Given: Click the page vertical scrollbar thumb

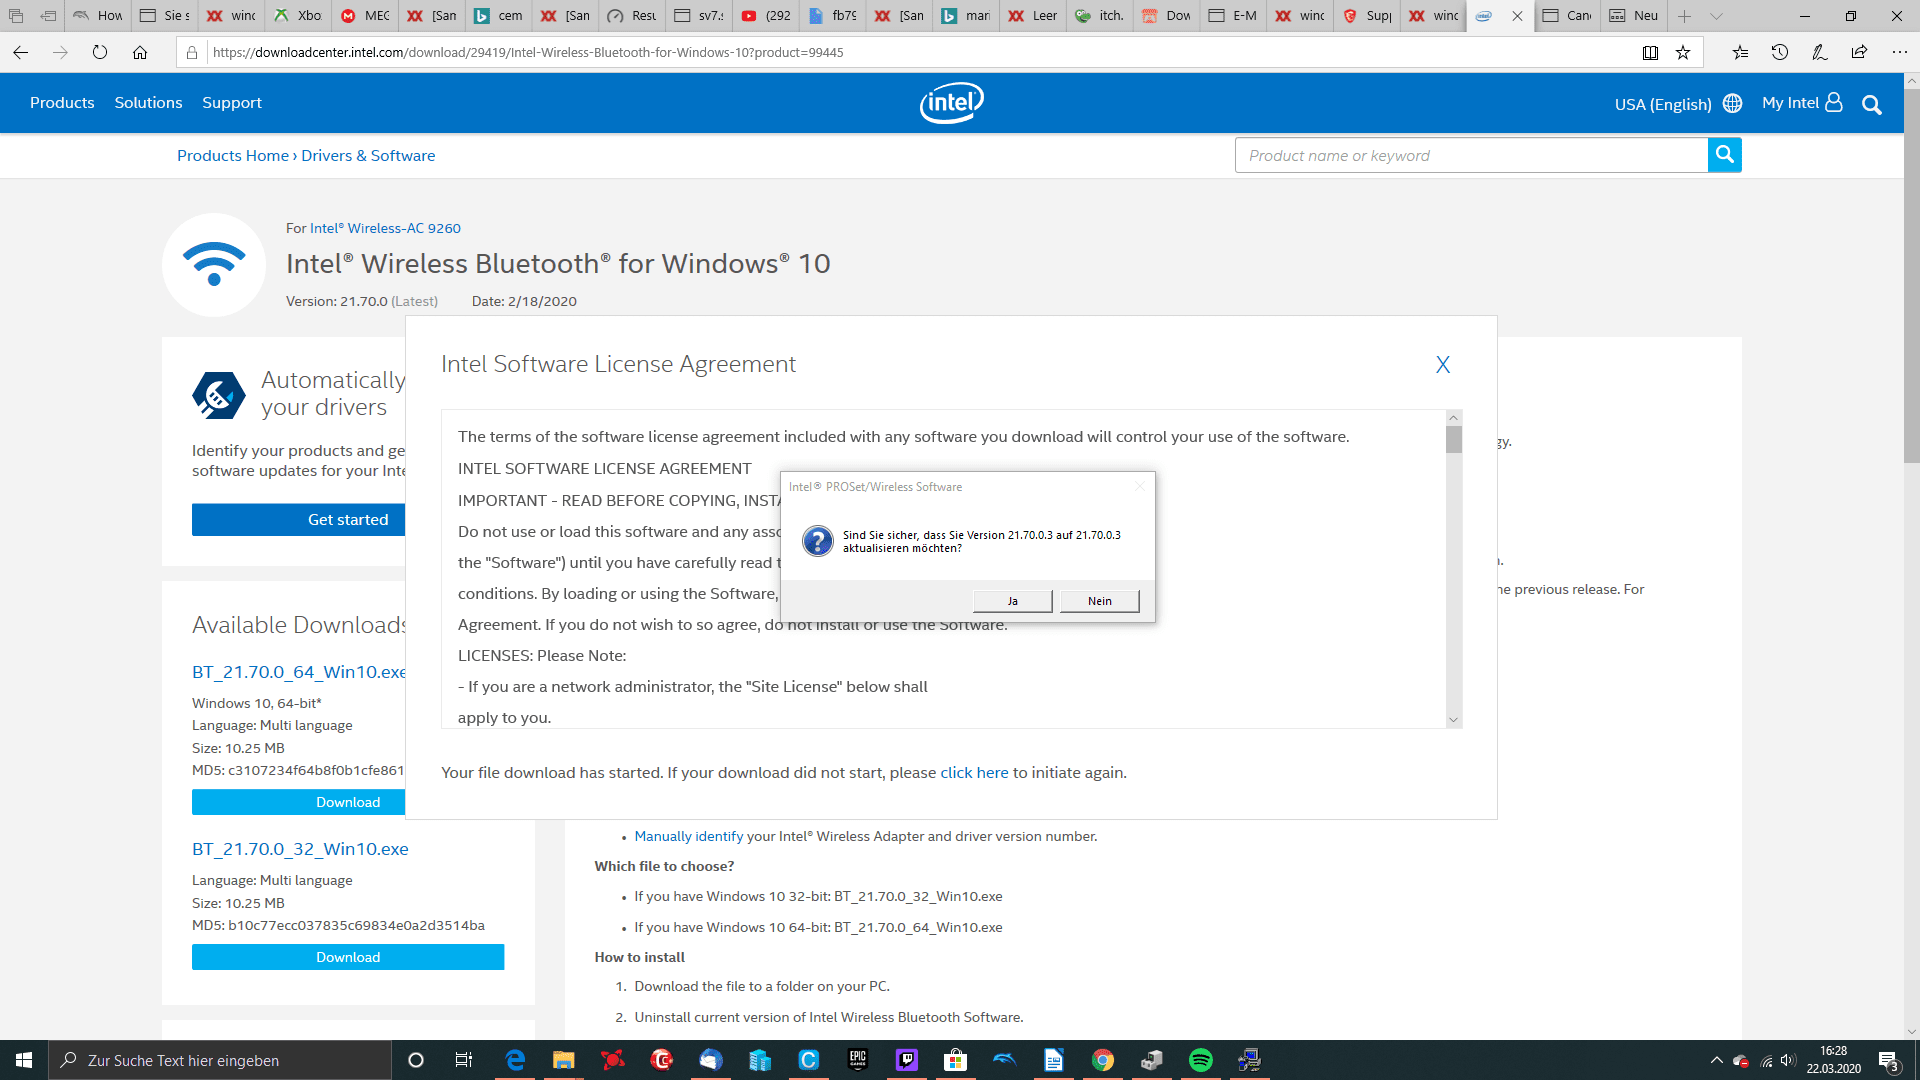Looking at the screenshot, I should [x=1911, y=275].
